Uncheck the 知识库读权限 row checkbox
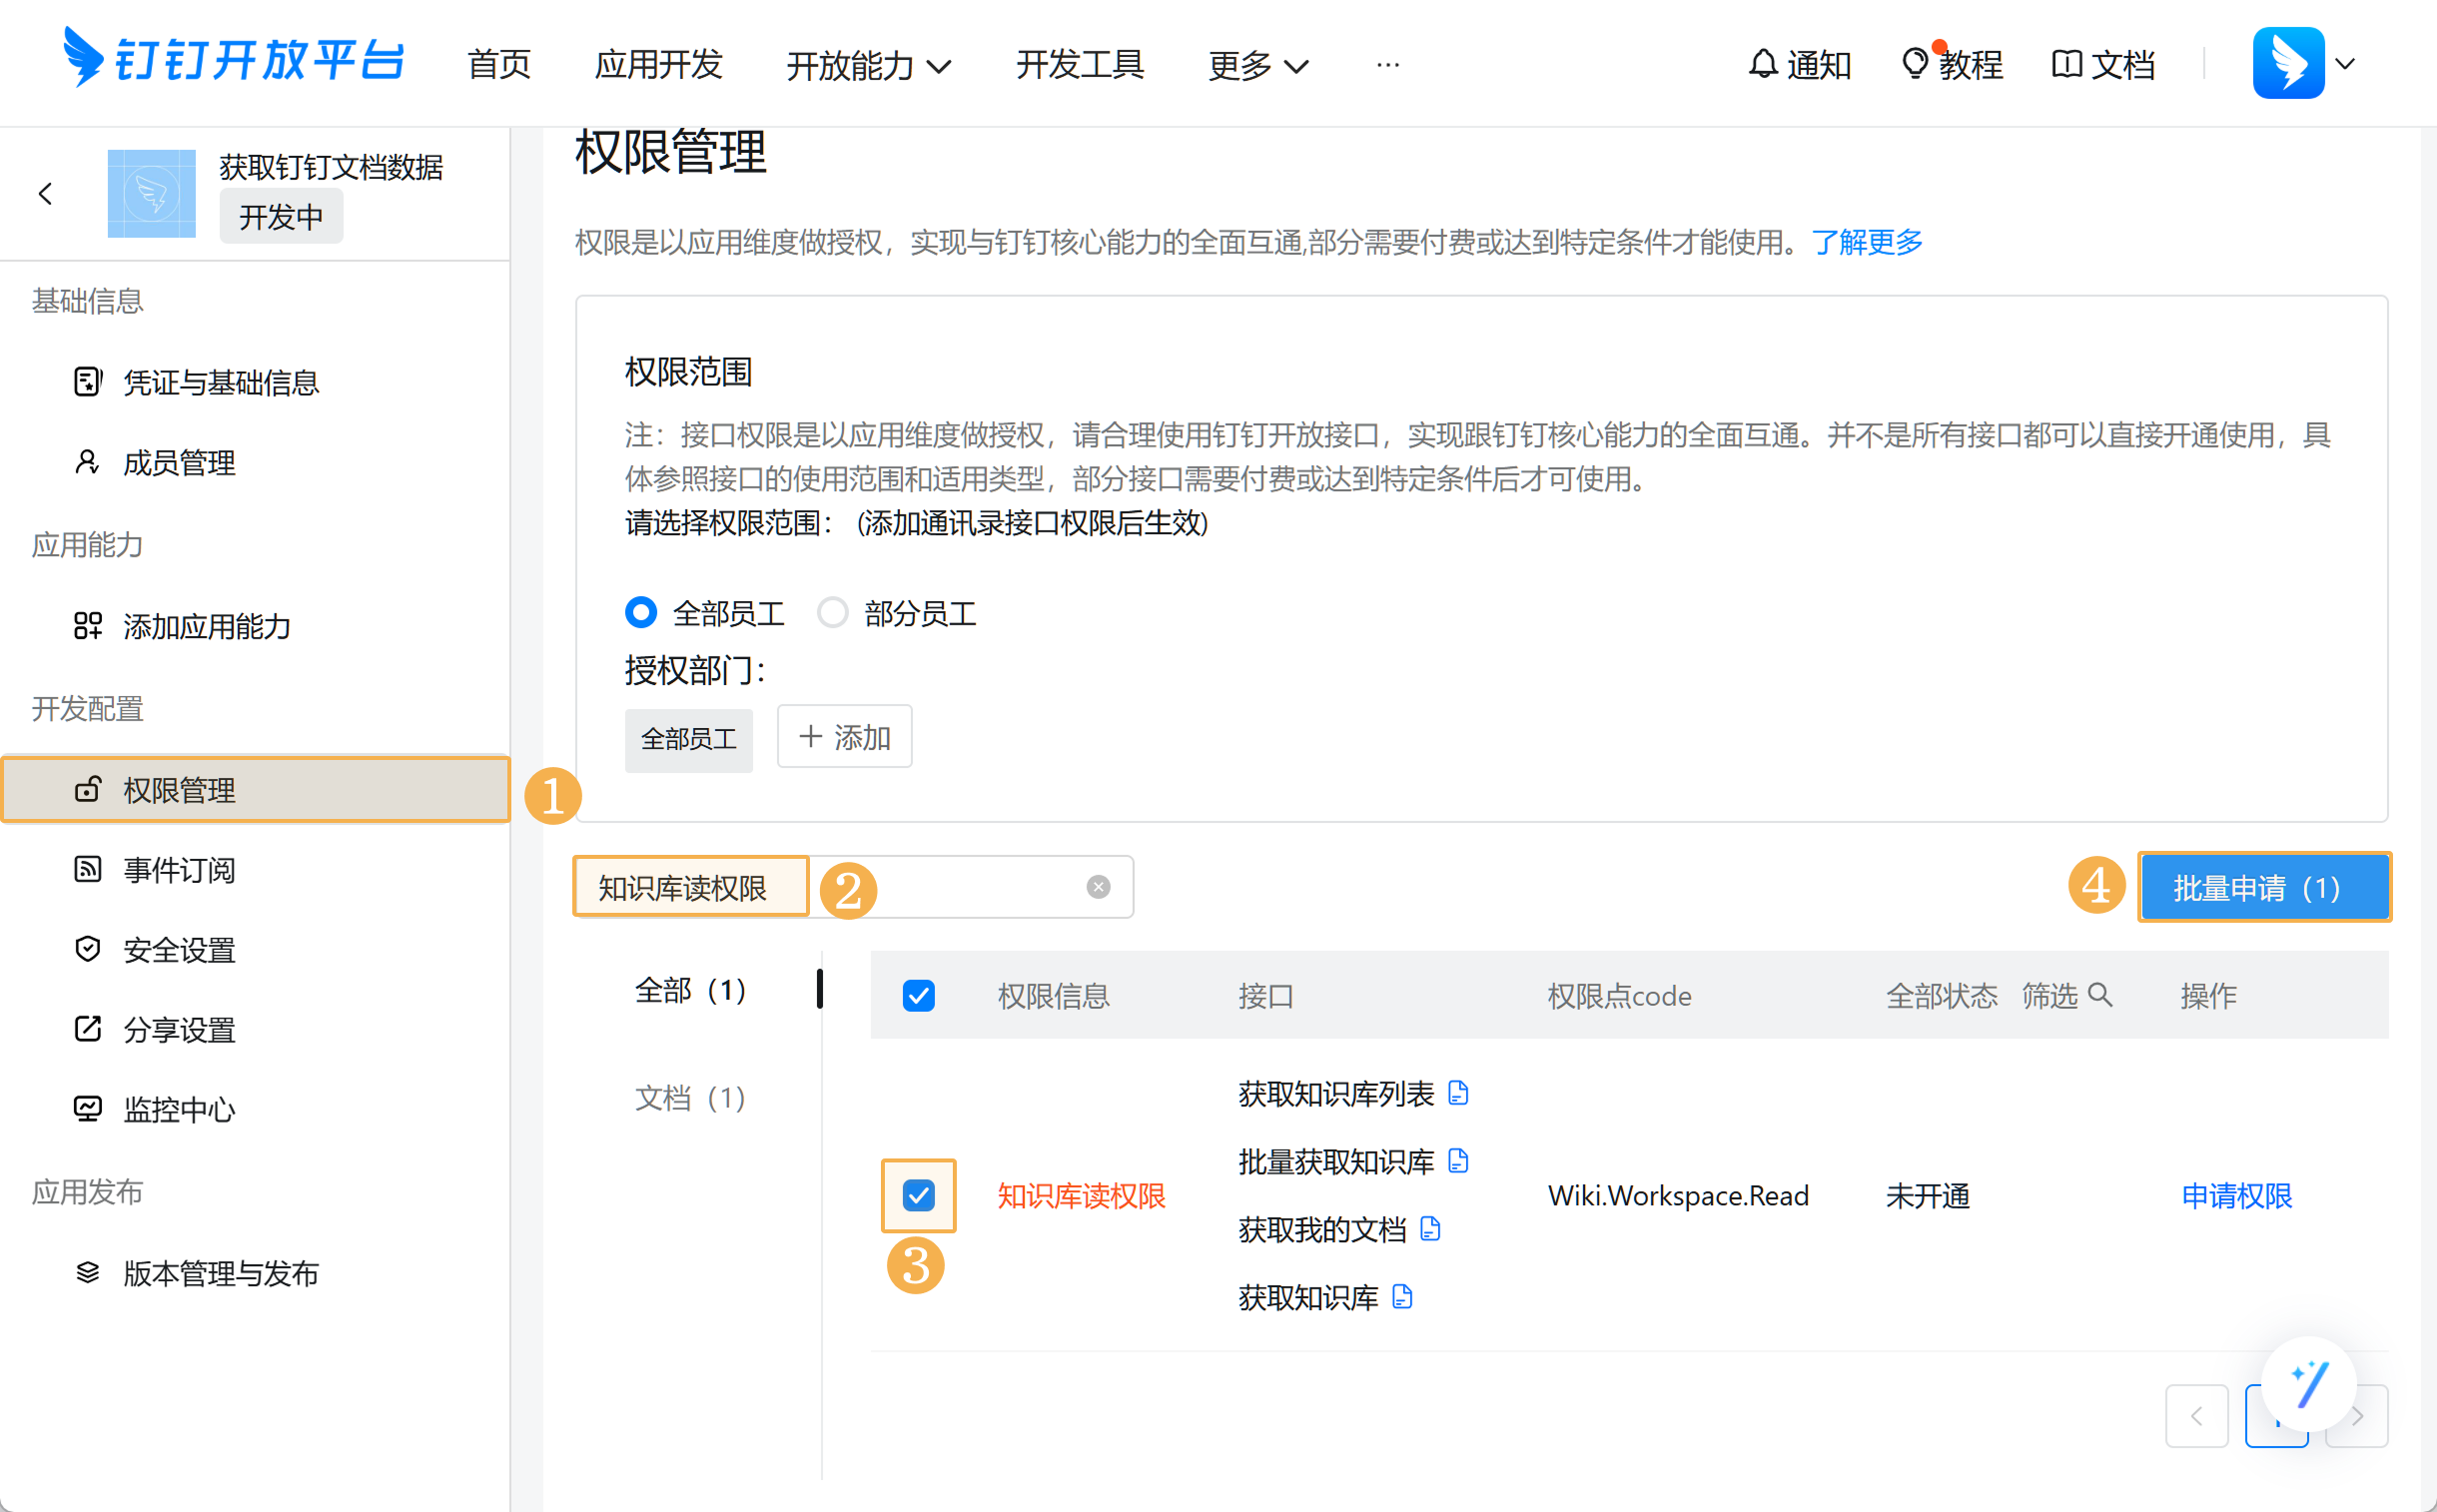The image size is (2437, 1512). click(x=918, y=1195)
